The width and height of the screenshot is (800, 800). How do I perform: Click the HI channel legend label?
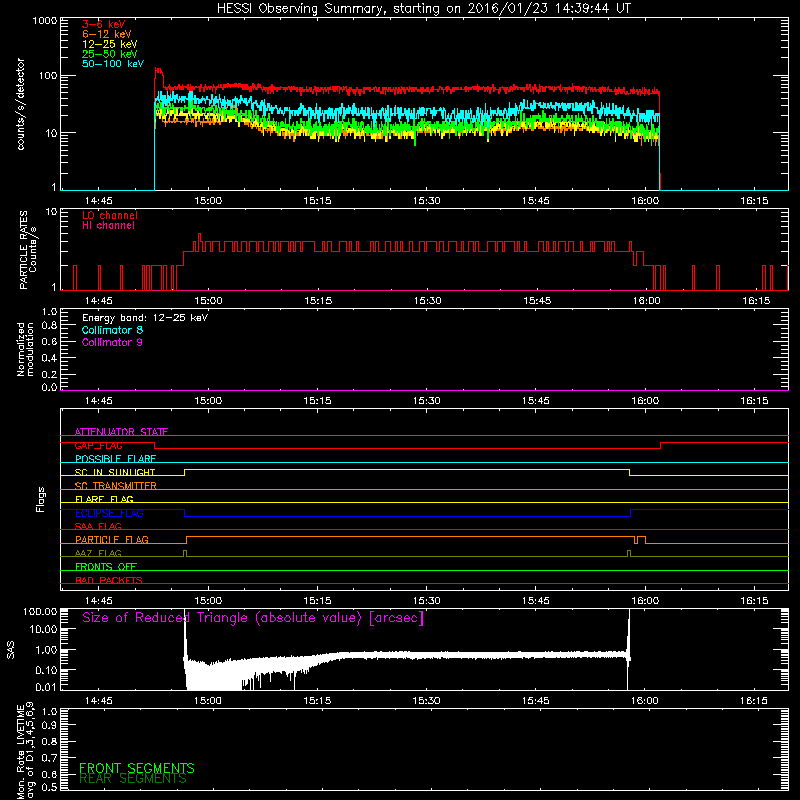pyautogui.click(x=108, y=226)
